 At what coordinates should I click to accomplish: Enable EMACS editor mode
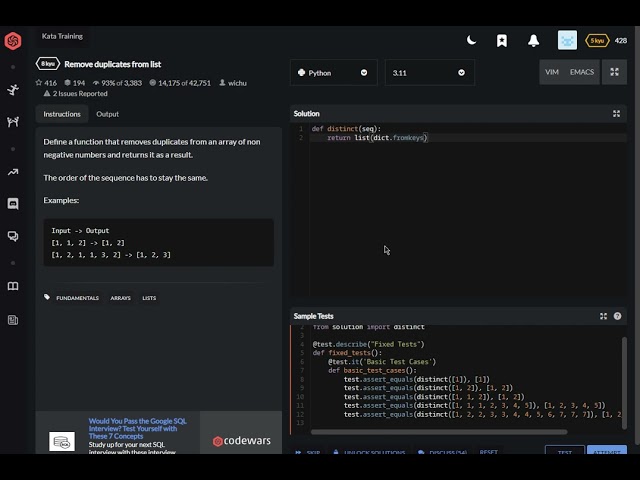[582, 72]
